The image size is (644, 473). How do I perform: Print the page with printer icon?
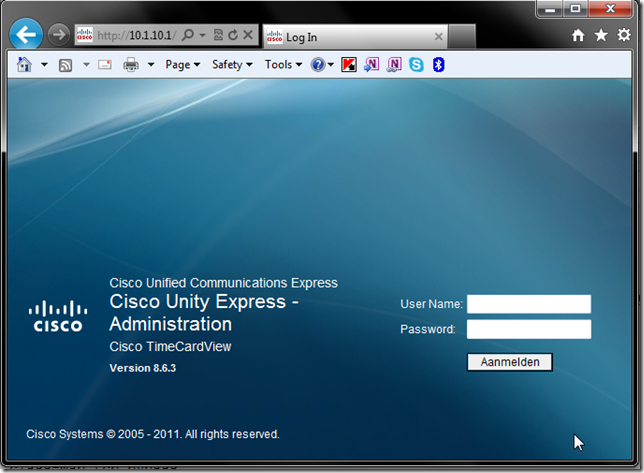tap(131, 64)
